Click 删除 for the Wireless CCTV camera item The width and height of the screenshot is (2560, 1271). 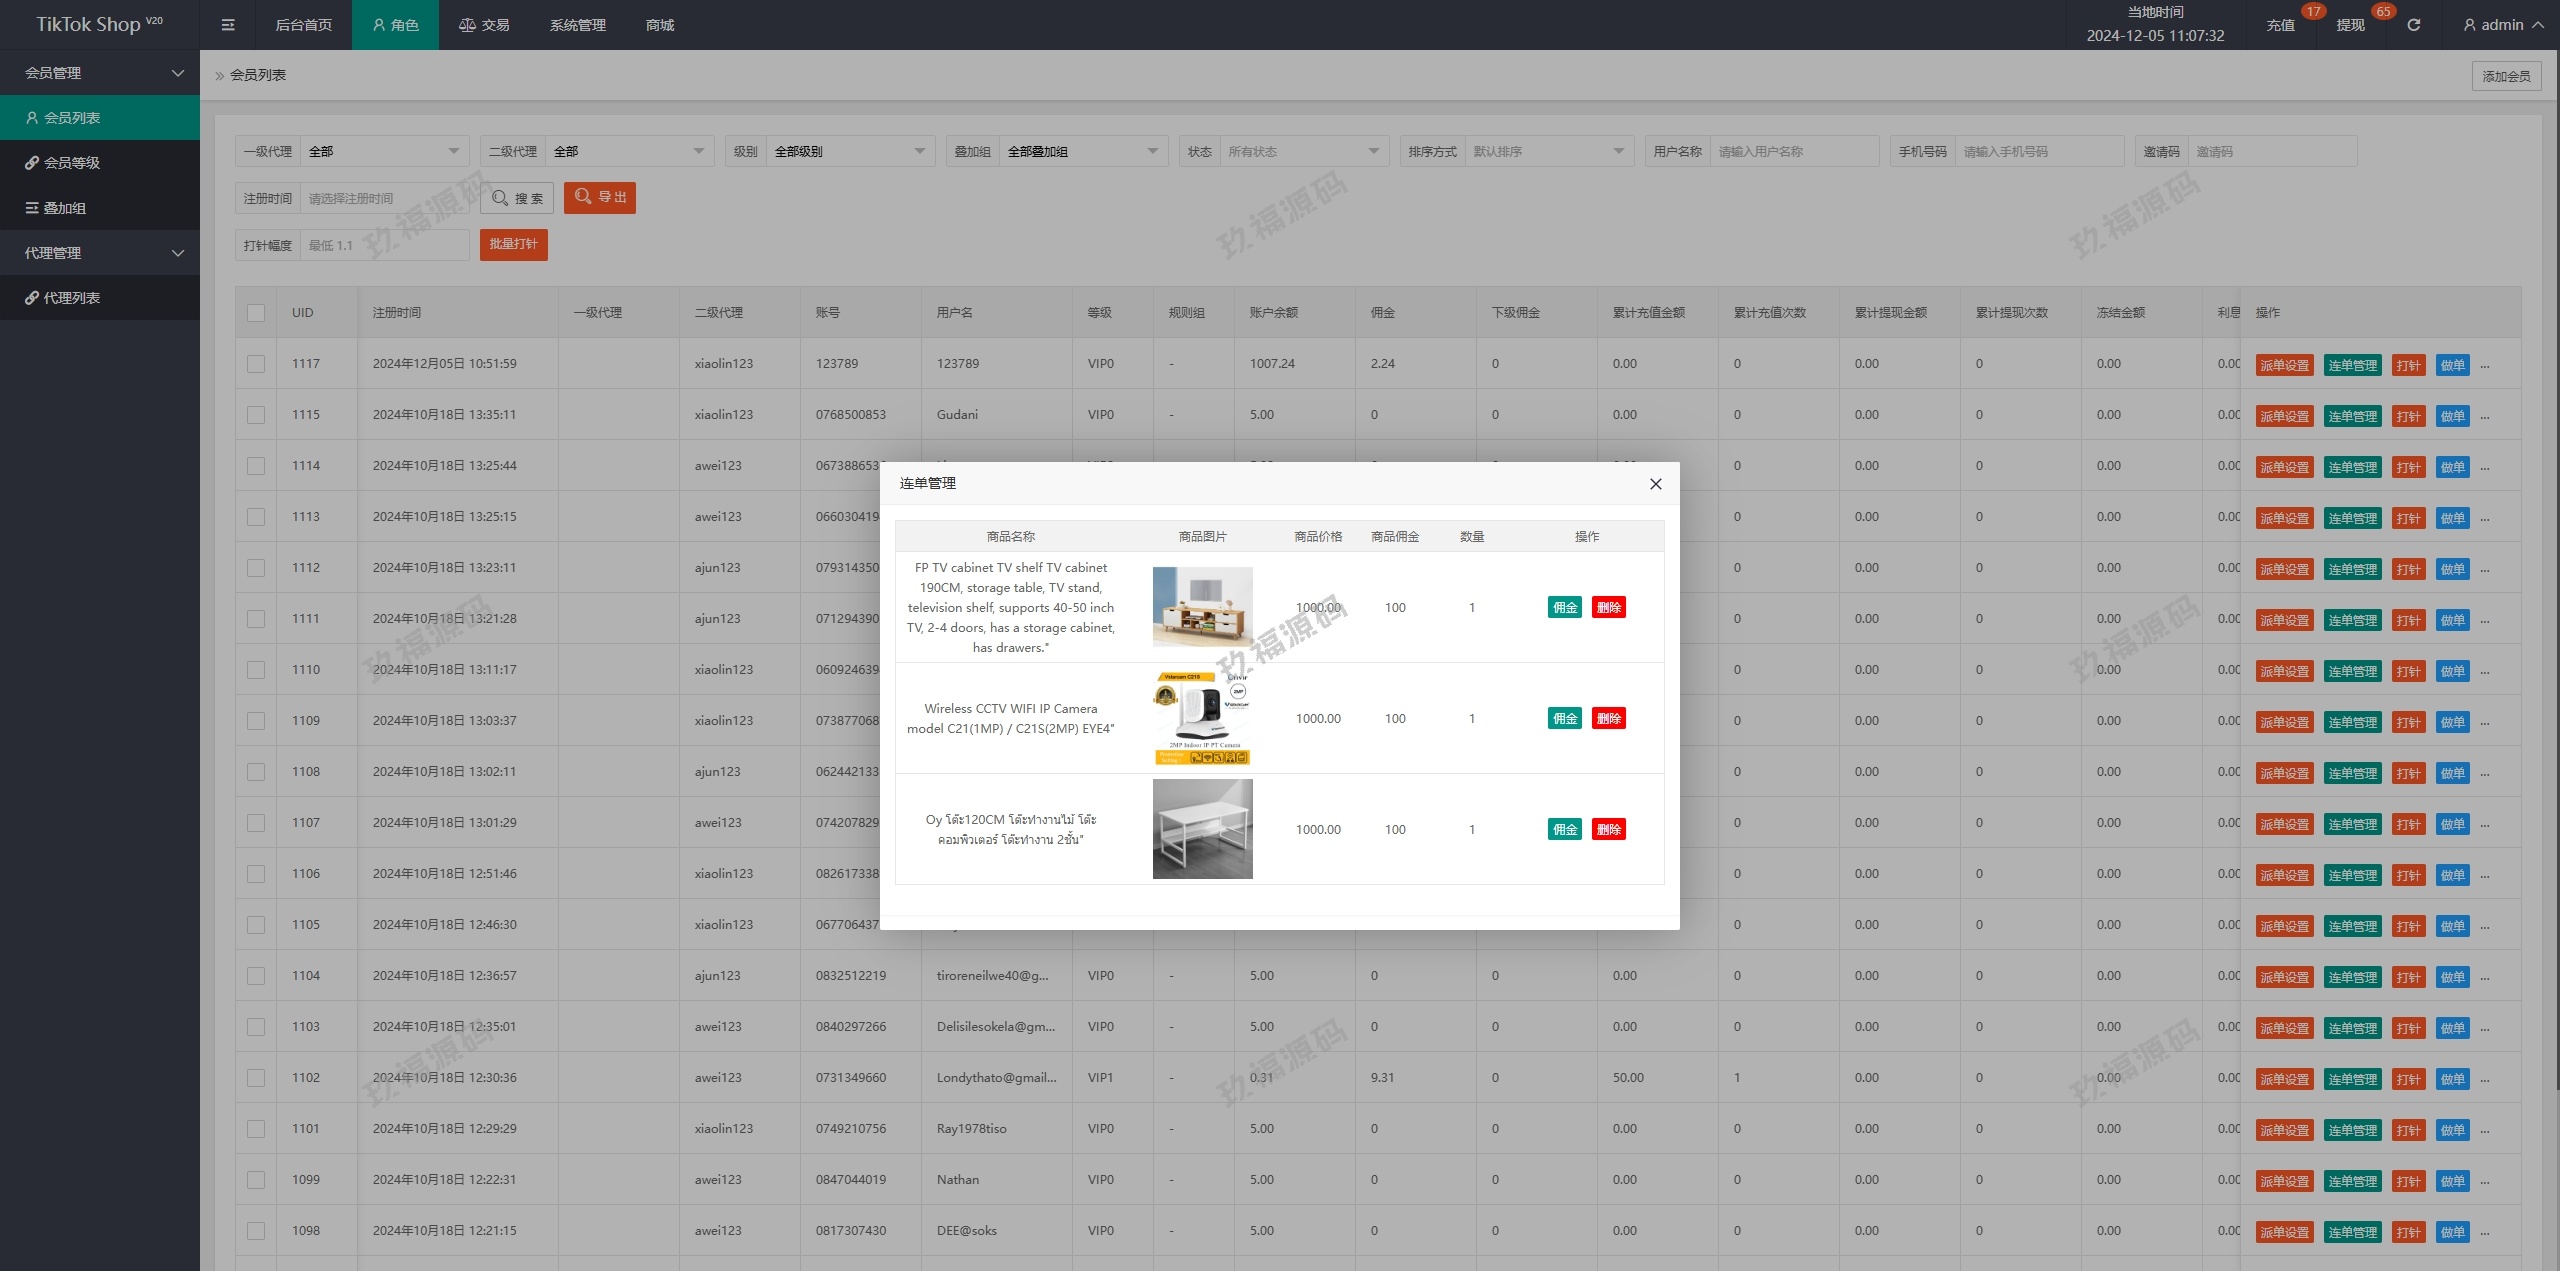click(1608, 718)
